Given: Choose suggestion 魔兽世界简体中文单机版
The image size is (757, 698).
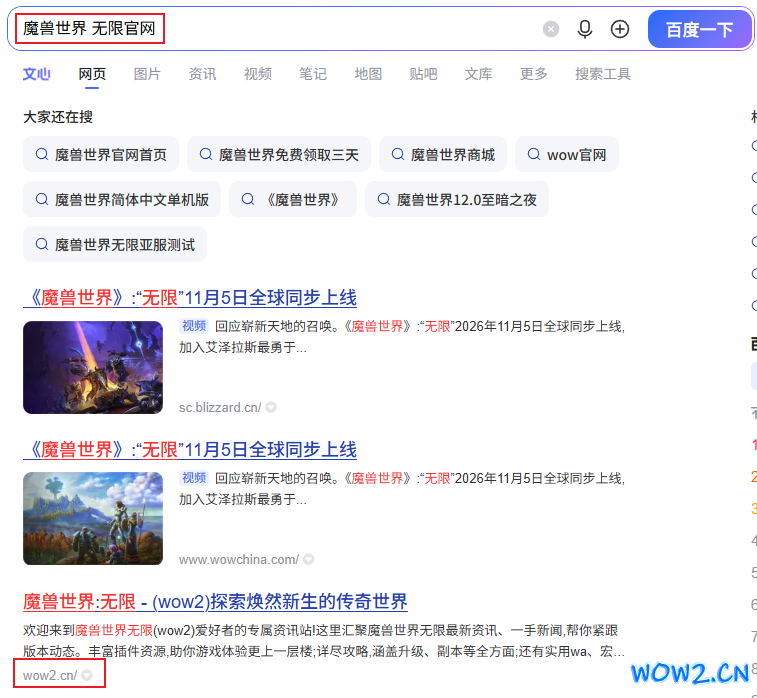Looking at the screenshot, I should click(122, 199).
